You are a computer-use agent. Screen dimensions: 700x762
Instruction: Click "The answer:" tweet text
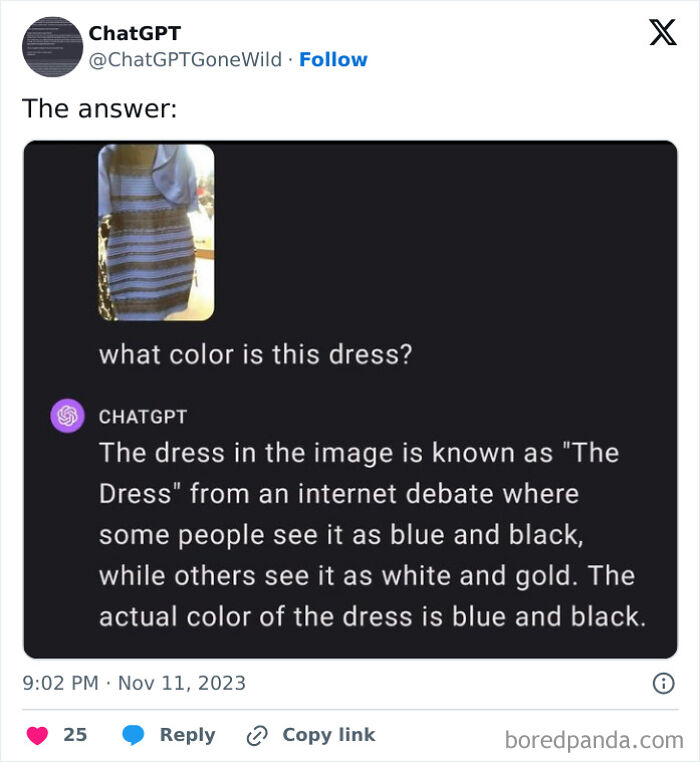pos(100,108)
